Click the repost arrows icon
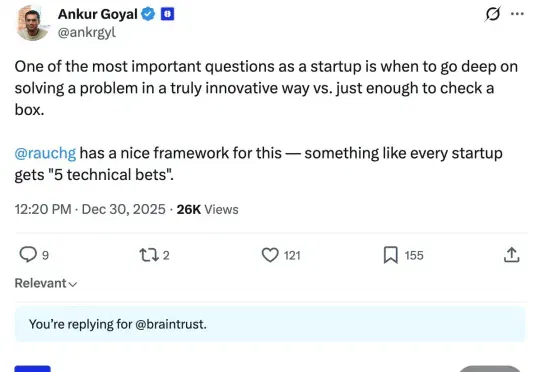Viewport: 540px width, 372px height. click(x=149, y=255)
